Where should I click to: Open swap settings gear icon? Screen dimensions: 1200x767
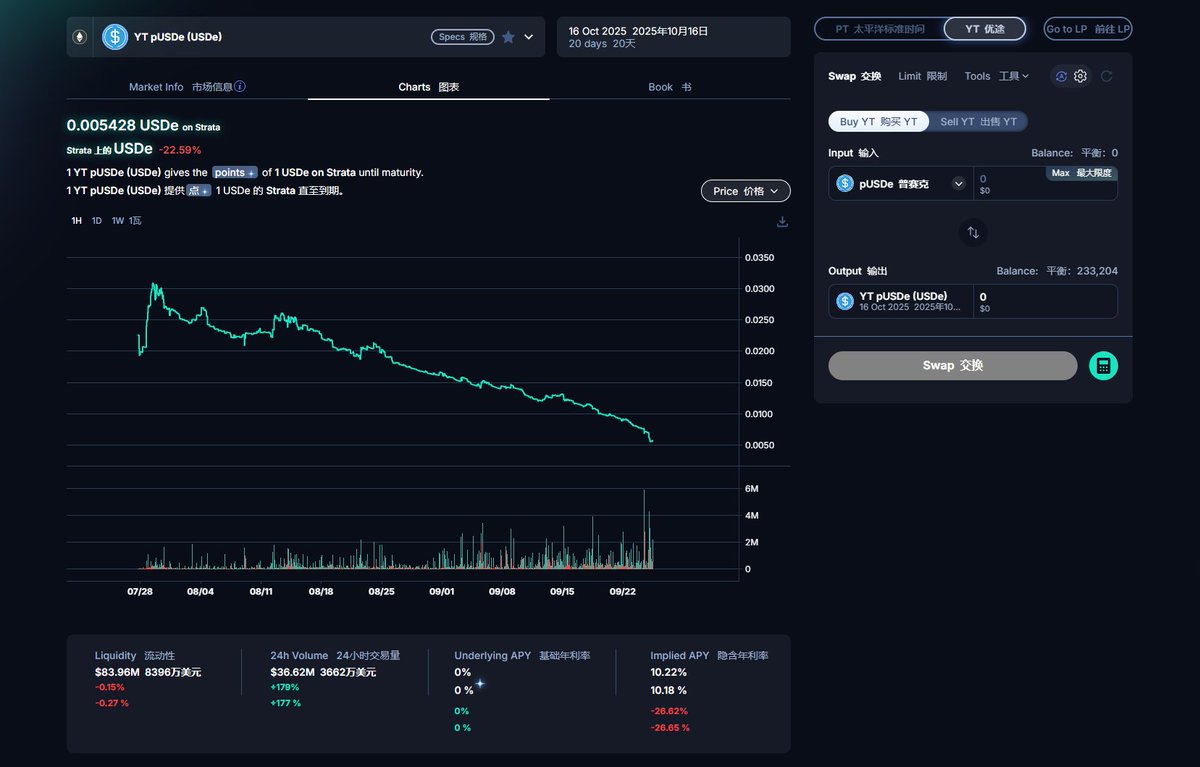click(1080, 76)
